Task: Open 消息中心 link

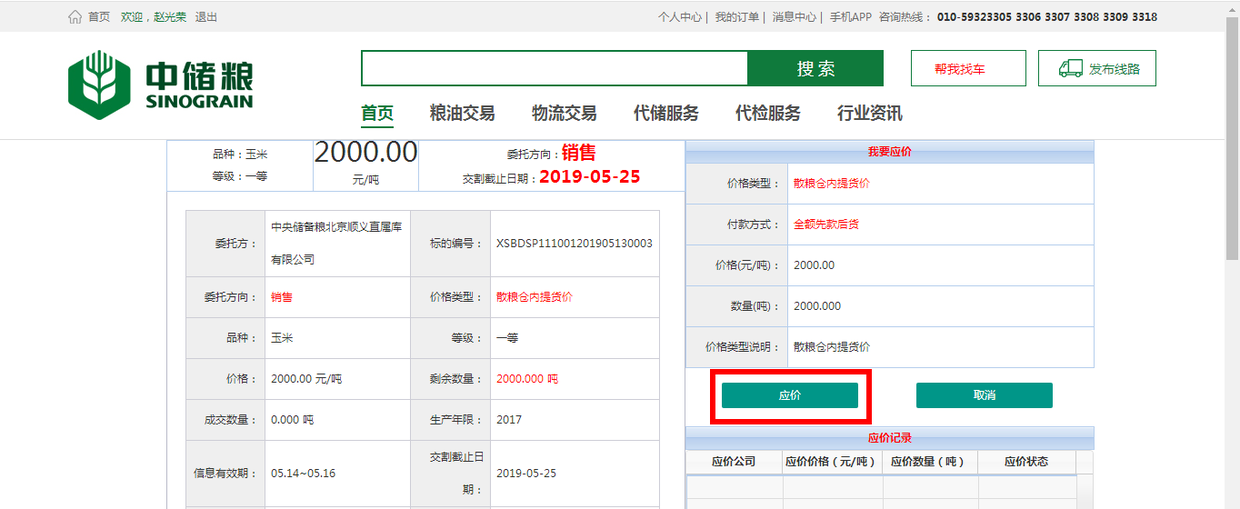Action: click(x=795, y=17)
